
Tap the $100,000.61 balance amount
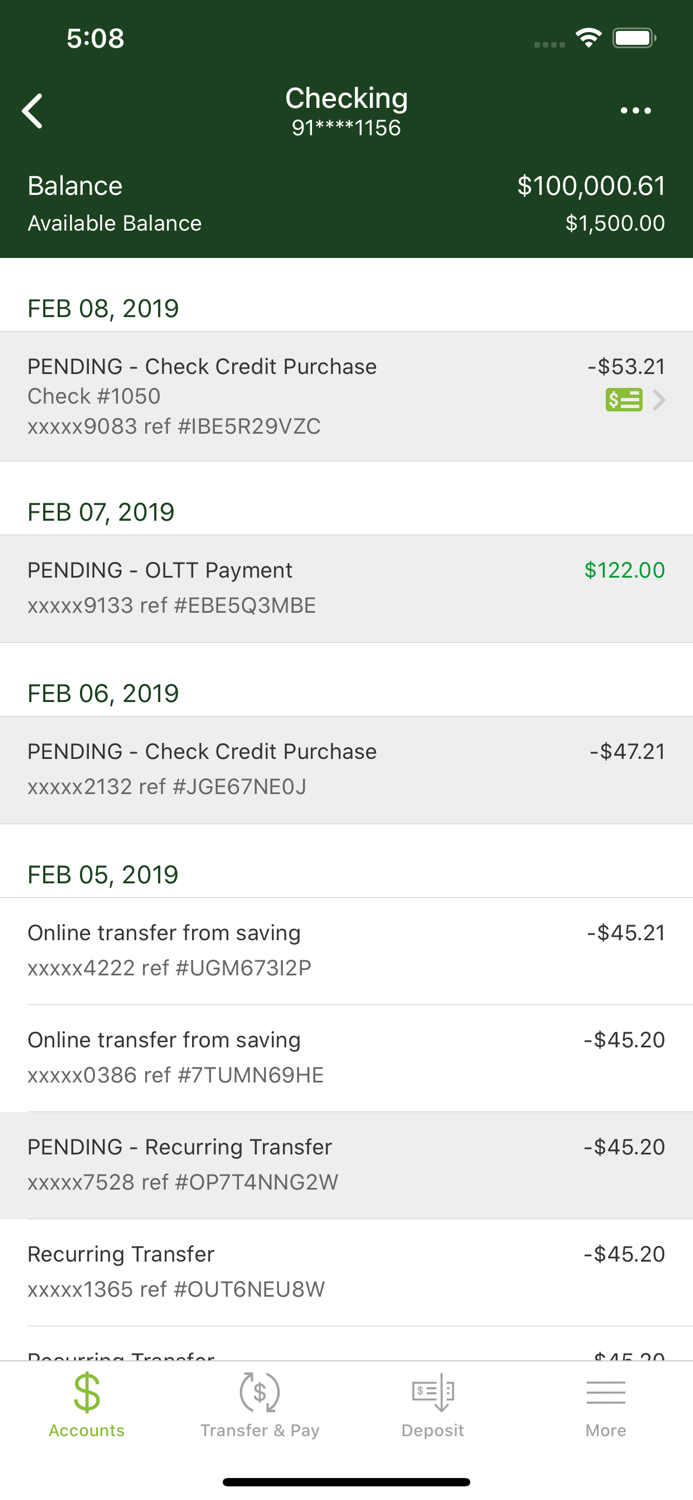[x=591, y=186]
